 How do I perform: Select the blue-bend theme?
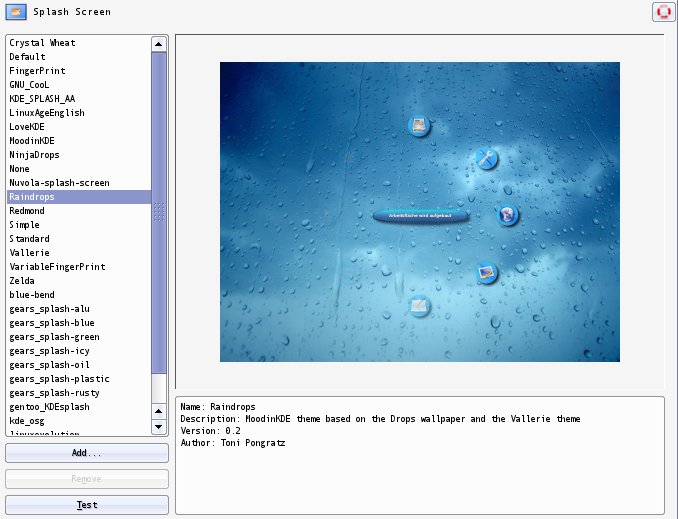coord(79,295)
